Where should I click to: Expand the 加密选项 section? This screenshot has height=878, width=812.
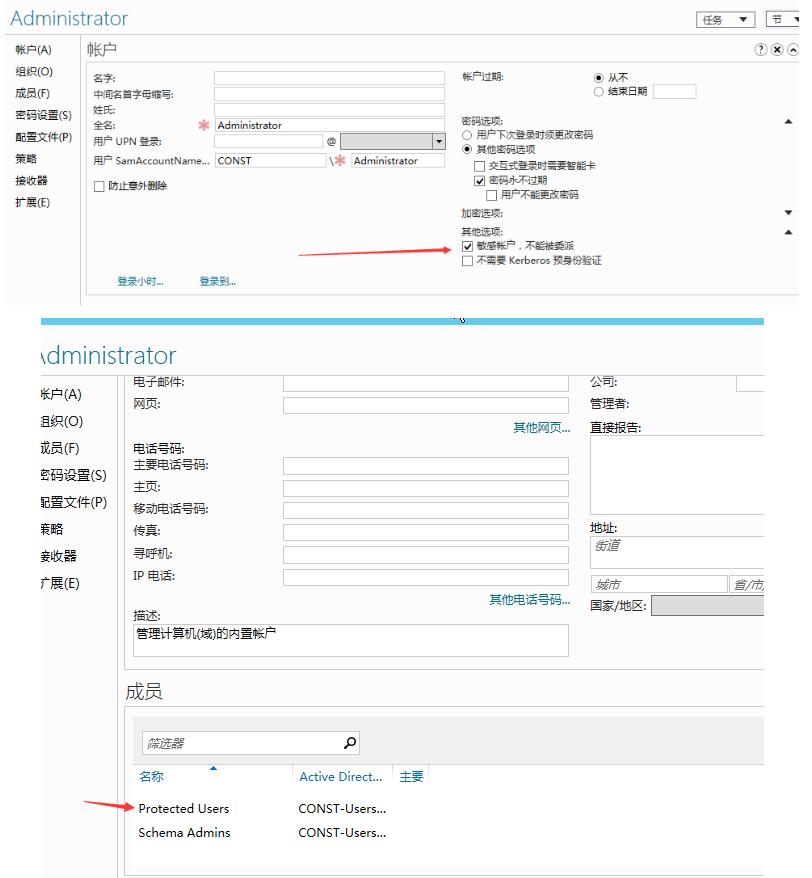(x=789, y=211)
